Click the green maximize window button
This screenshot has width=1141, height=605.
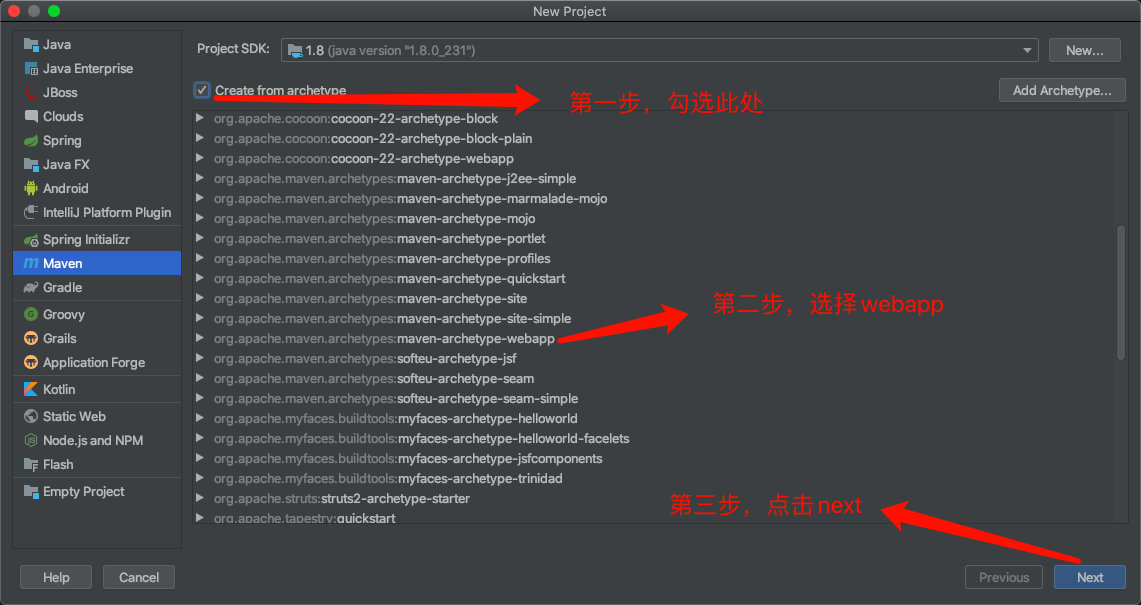click(x=54, y=11)
